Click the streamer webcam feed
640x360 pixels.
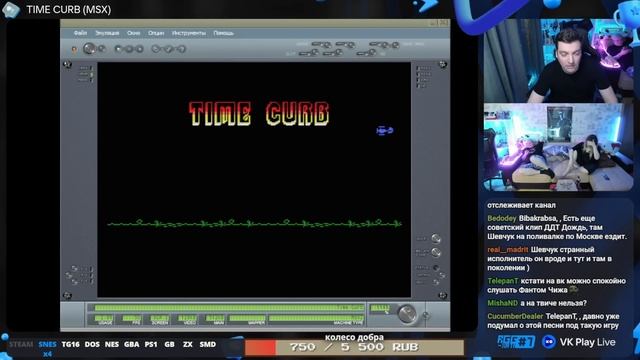pyautogui.click(x=558, y=60)
